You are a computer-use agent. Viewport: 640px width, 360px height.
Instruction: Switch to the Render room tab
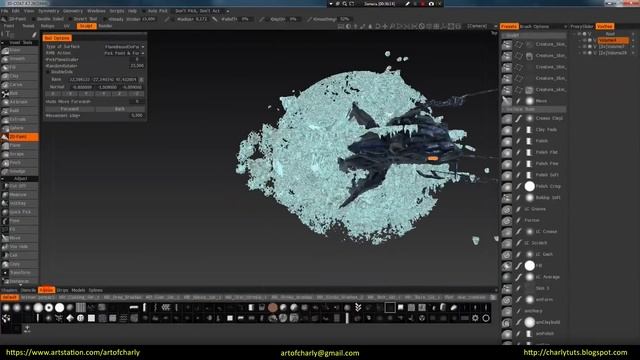(105, 26)
